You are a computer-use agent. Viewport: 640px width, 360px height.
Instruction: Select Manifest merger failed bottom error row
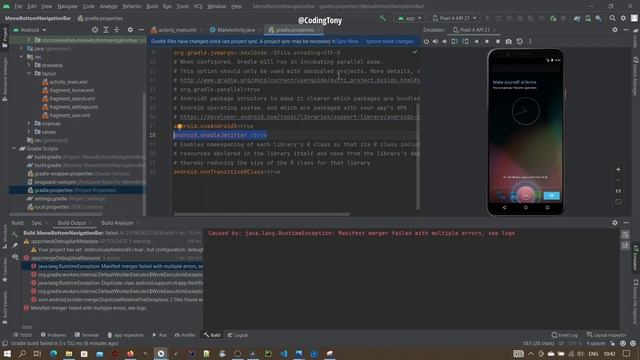[x=85, y=308]
